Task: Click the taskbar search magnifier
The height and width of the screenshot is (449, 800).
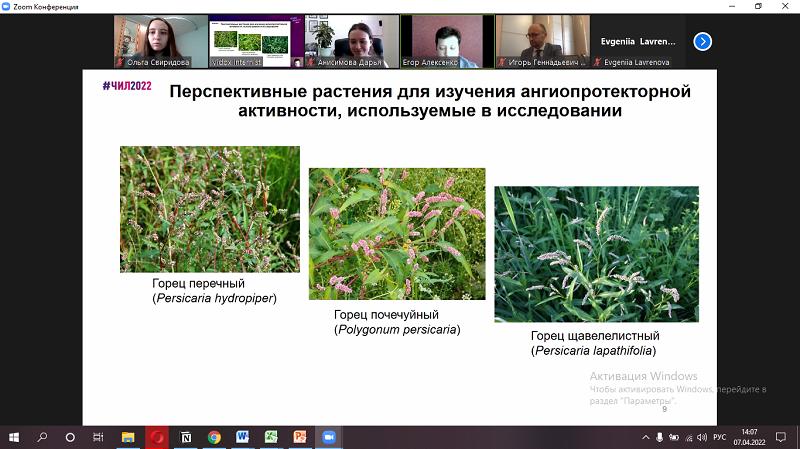Action: click(42, 437)
